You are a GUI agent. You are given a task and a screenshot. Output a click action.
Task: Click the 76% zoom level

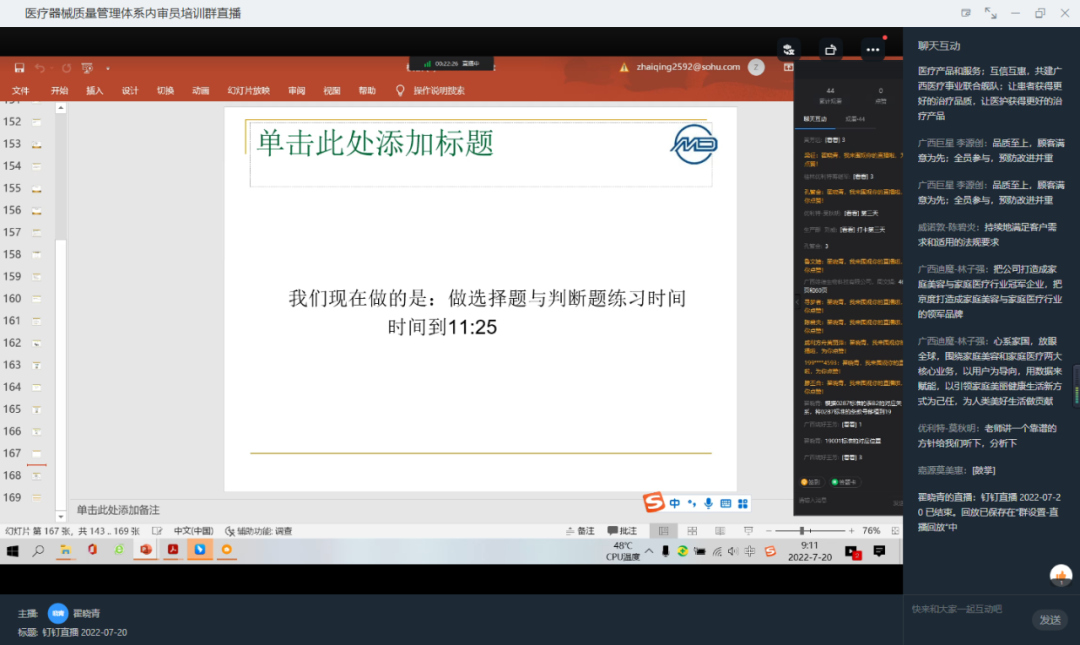[871, 531]
